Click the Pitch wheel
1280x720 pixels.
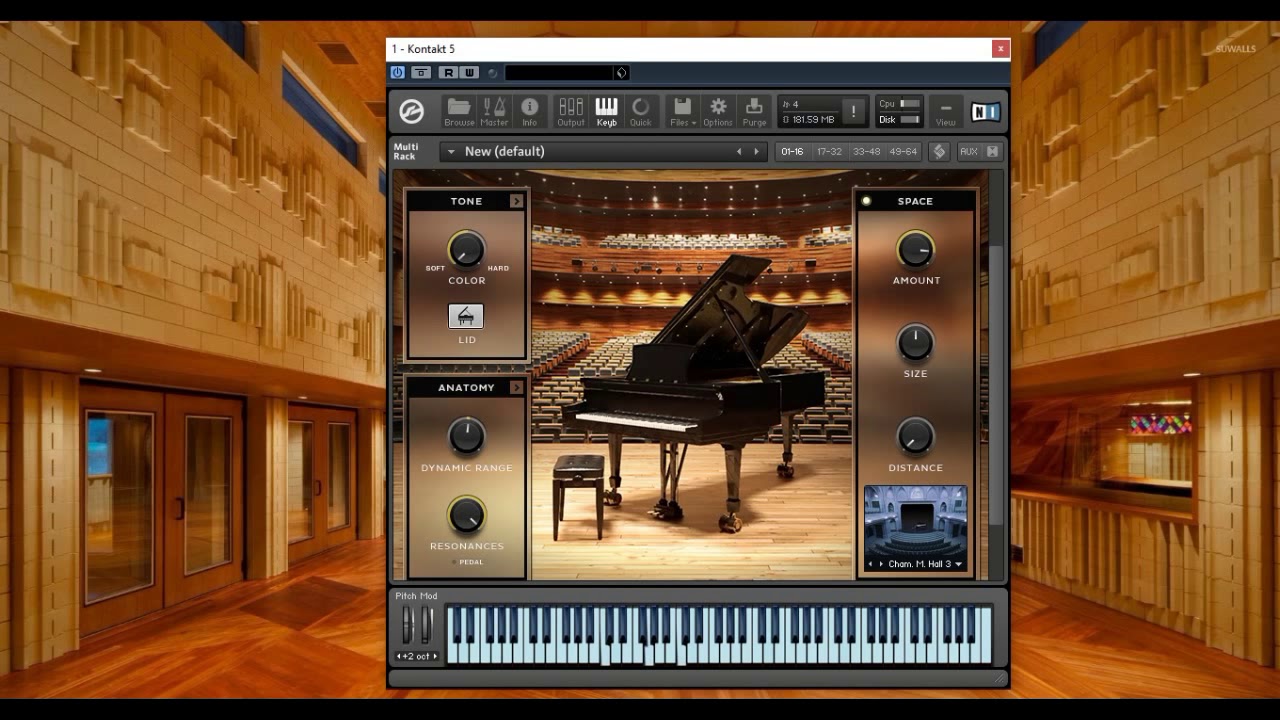pos(407,625)
